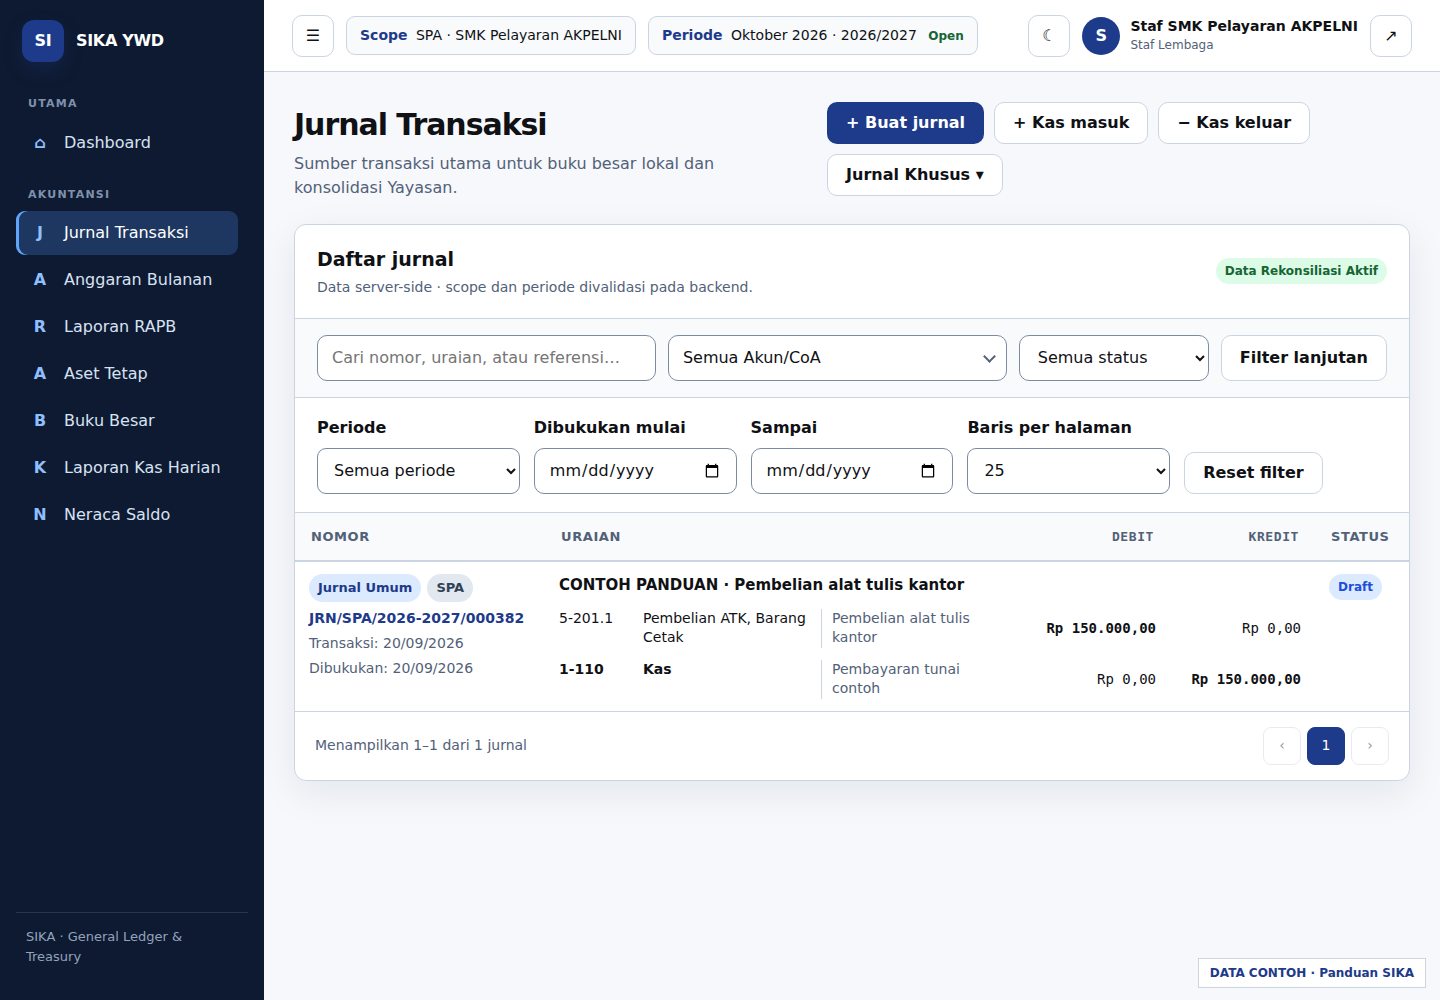This screenshot has width=1440, height=1000.
Task: Open journal link JRN/SPA/2026-2027/000382
Action: 416,618
